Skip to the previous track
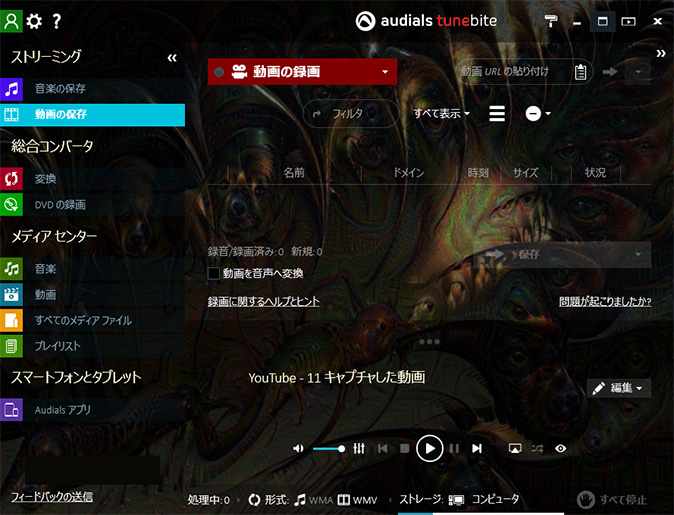This screenshot has width=674, height=515. pos(383,449)
